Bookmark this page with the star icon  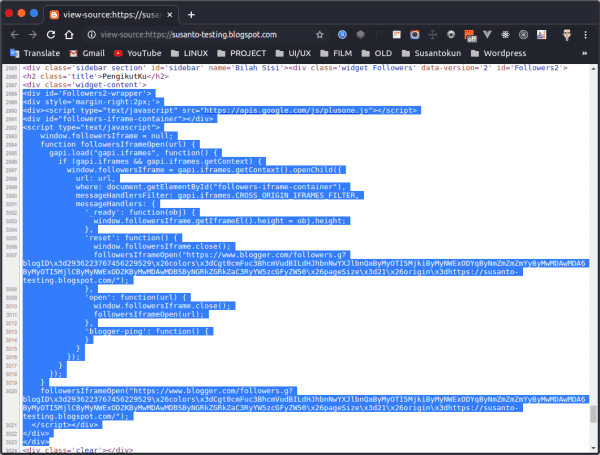coord(320,35)
